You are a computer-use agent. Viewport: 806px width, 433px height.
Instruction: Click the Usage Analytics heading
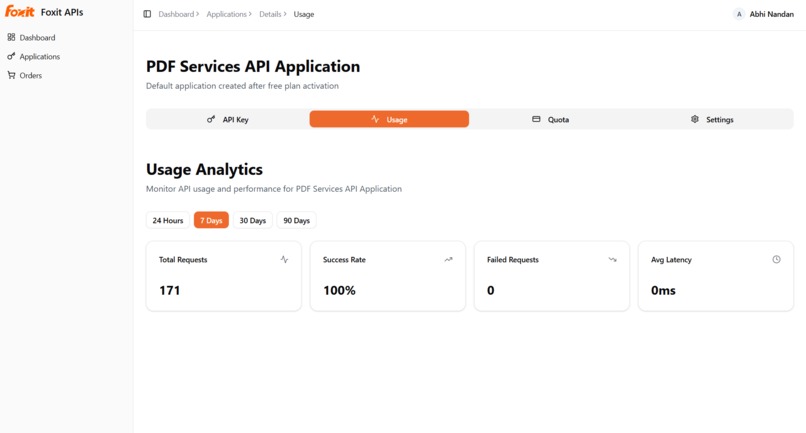(x=204, y=169)
